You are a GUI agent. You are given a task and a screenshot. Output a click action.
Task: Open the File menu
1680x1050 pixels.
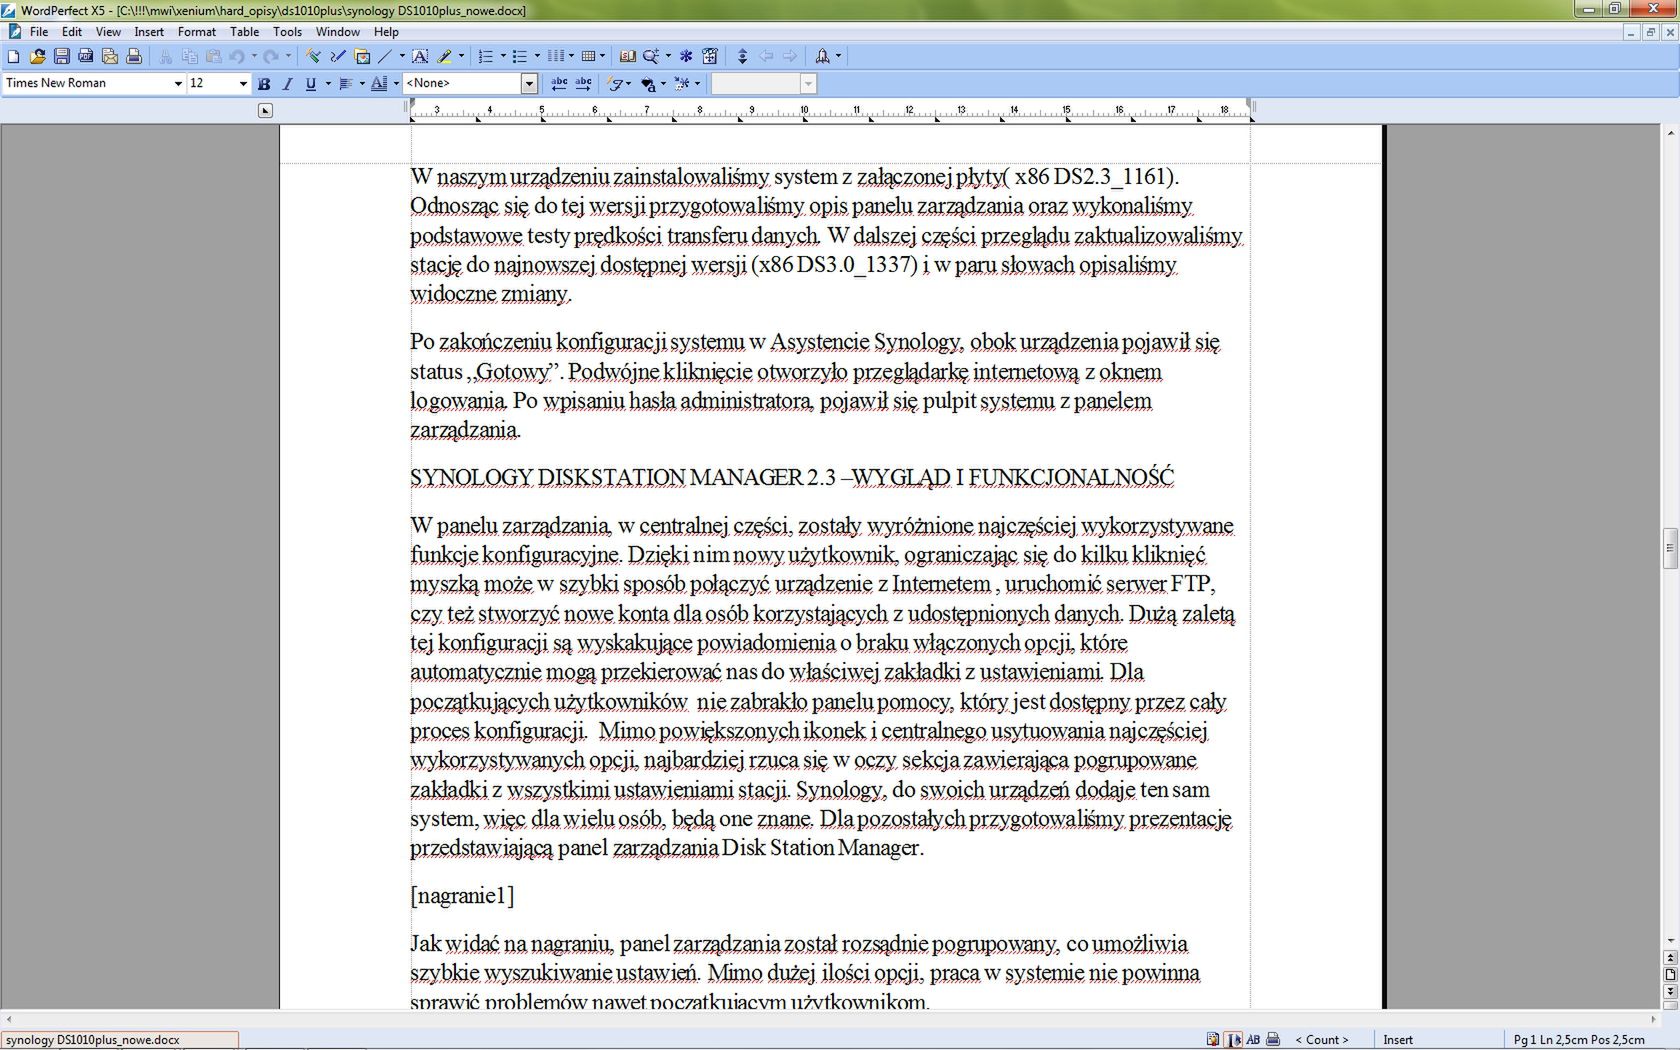coord(39,32)
